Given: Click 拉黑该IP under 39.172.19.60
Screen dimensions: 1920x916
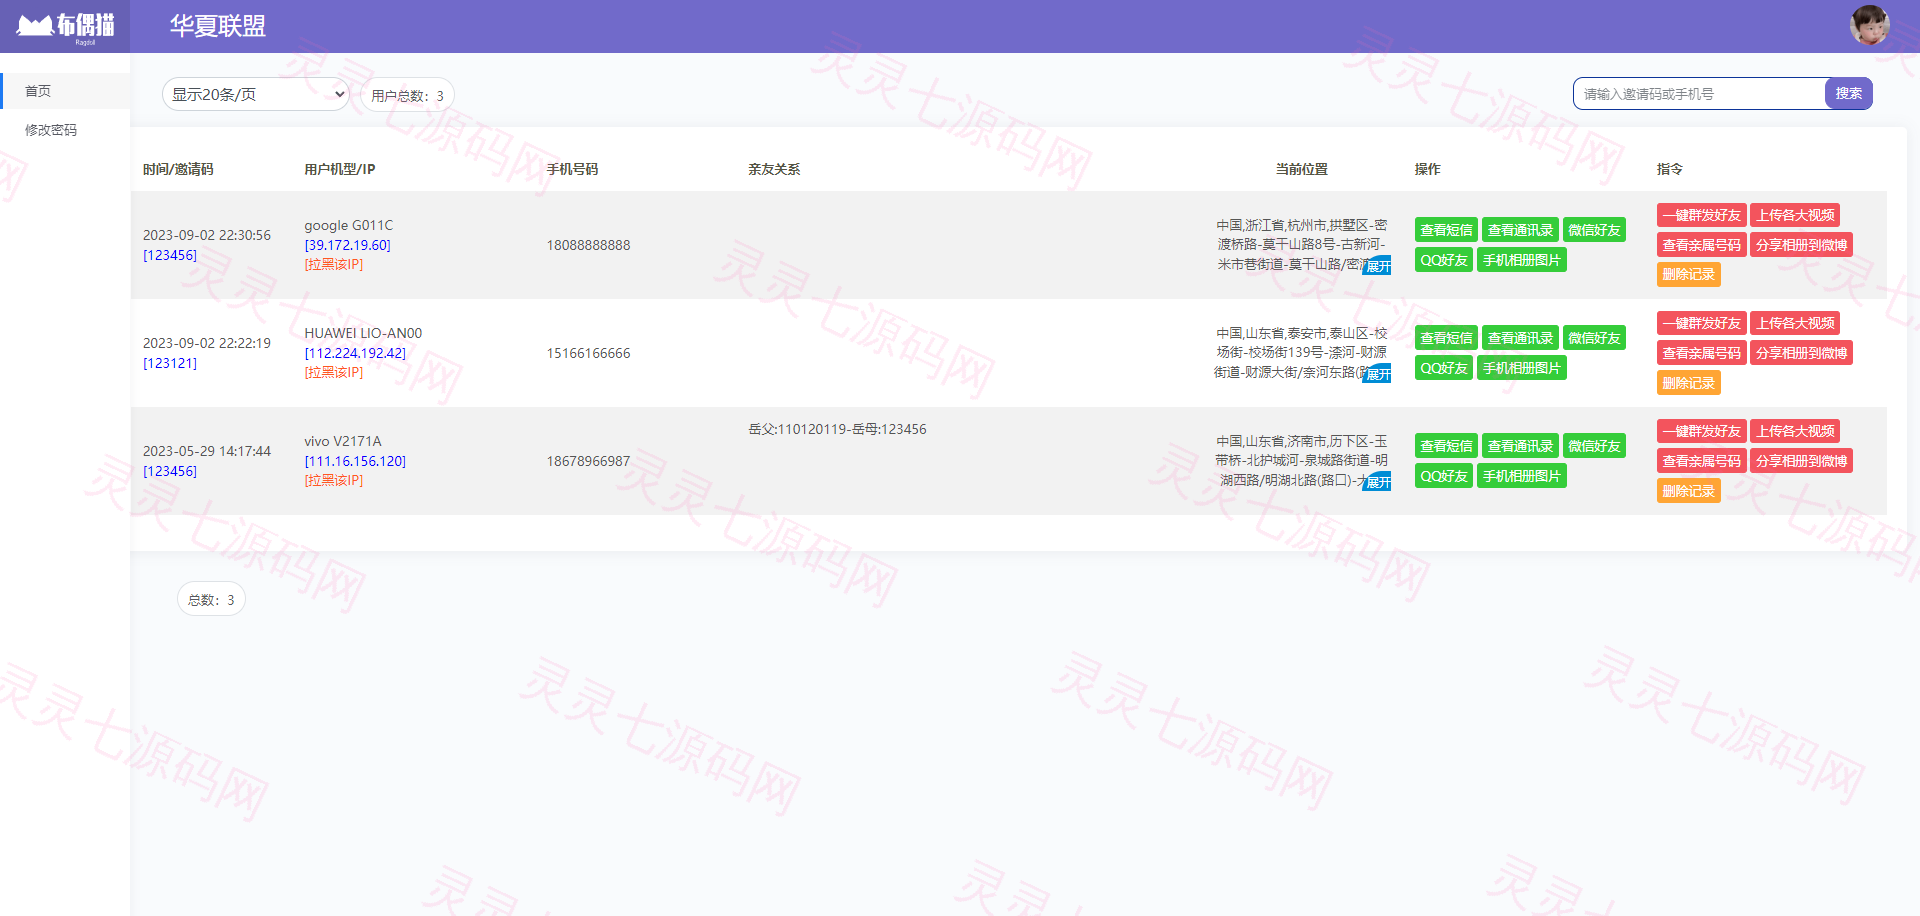Looking at the screenshot, I should point(334,264).
